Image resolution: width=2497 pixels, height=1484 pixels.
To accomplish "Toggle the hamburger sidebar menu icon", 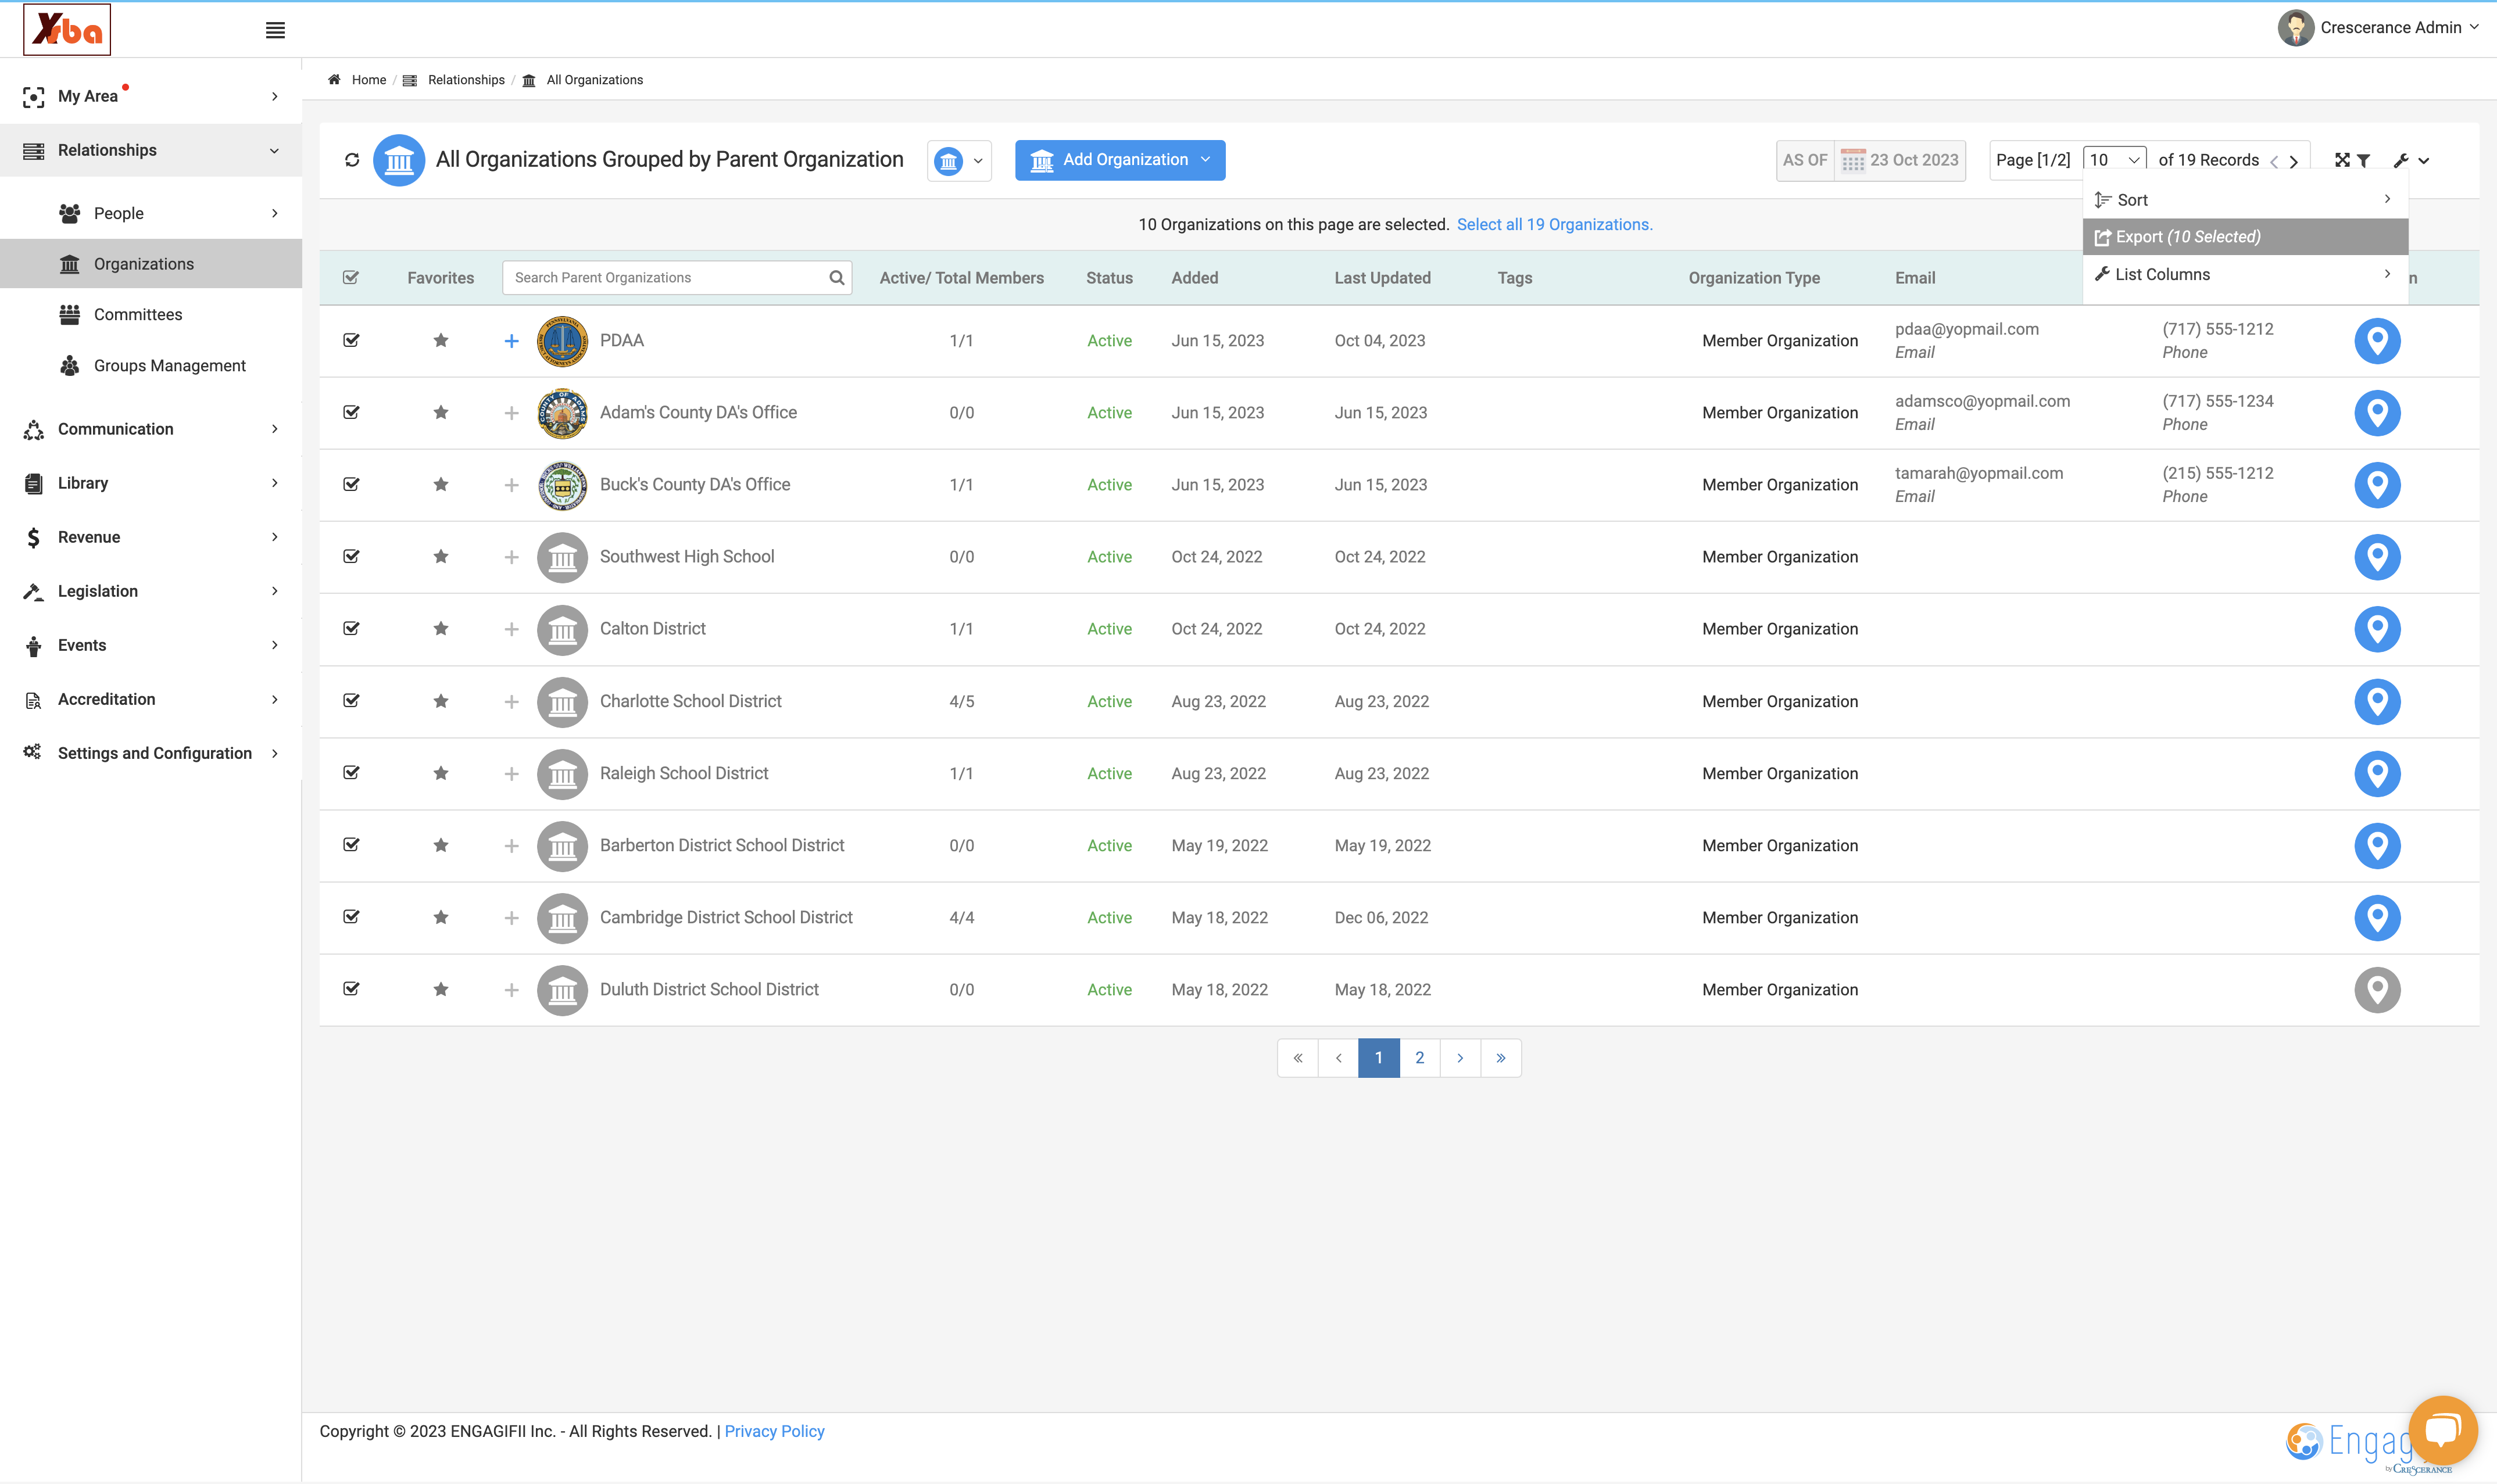I will (275, 30).
